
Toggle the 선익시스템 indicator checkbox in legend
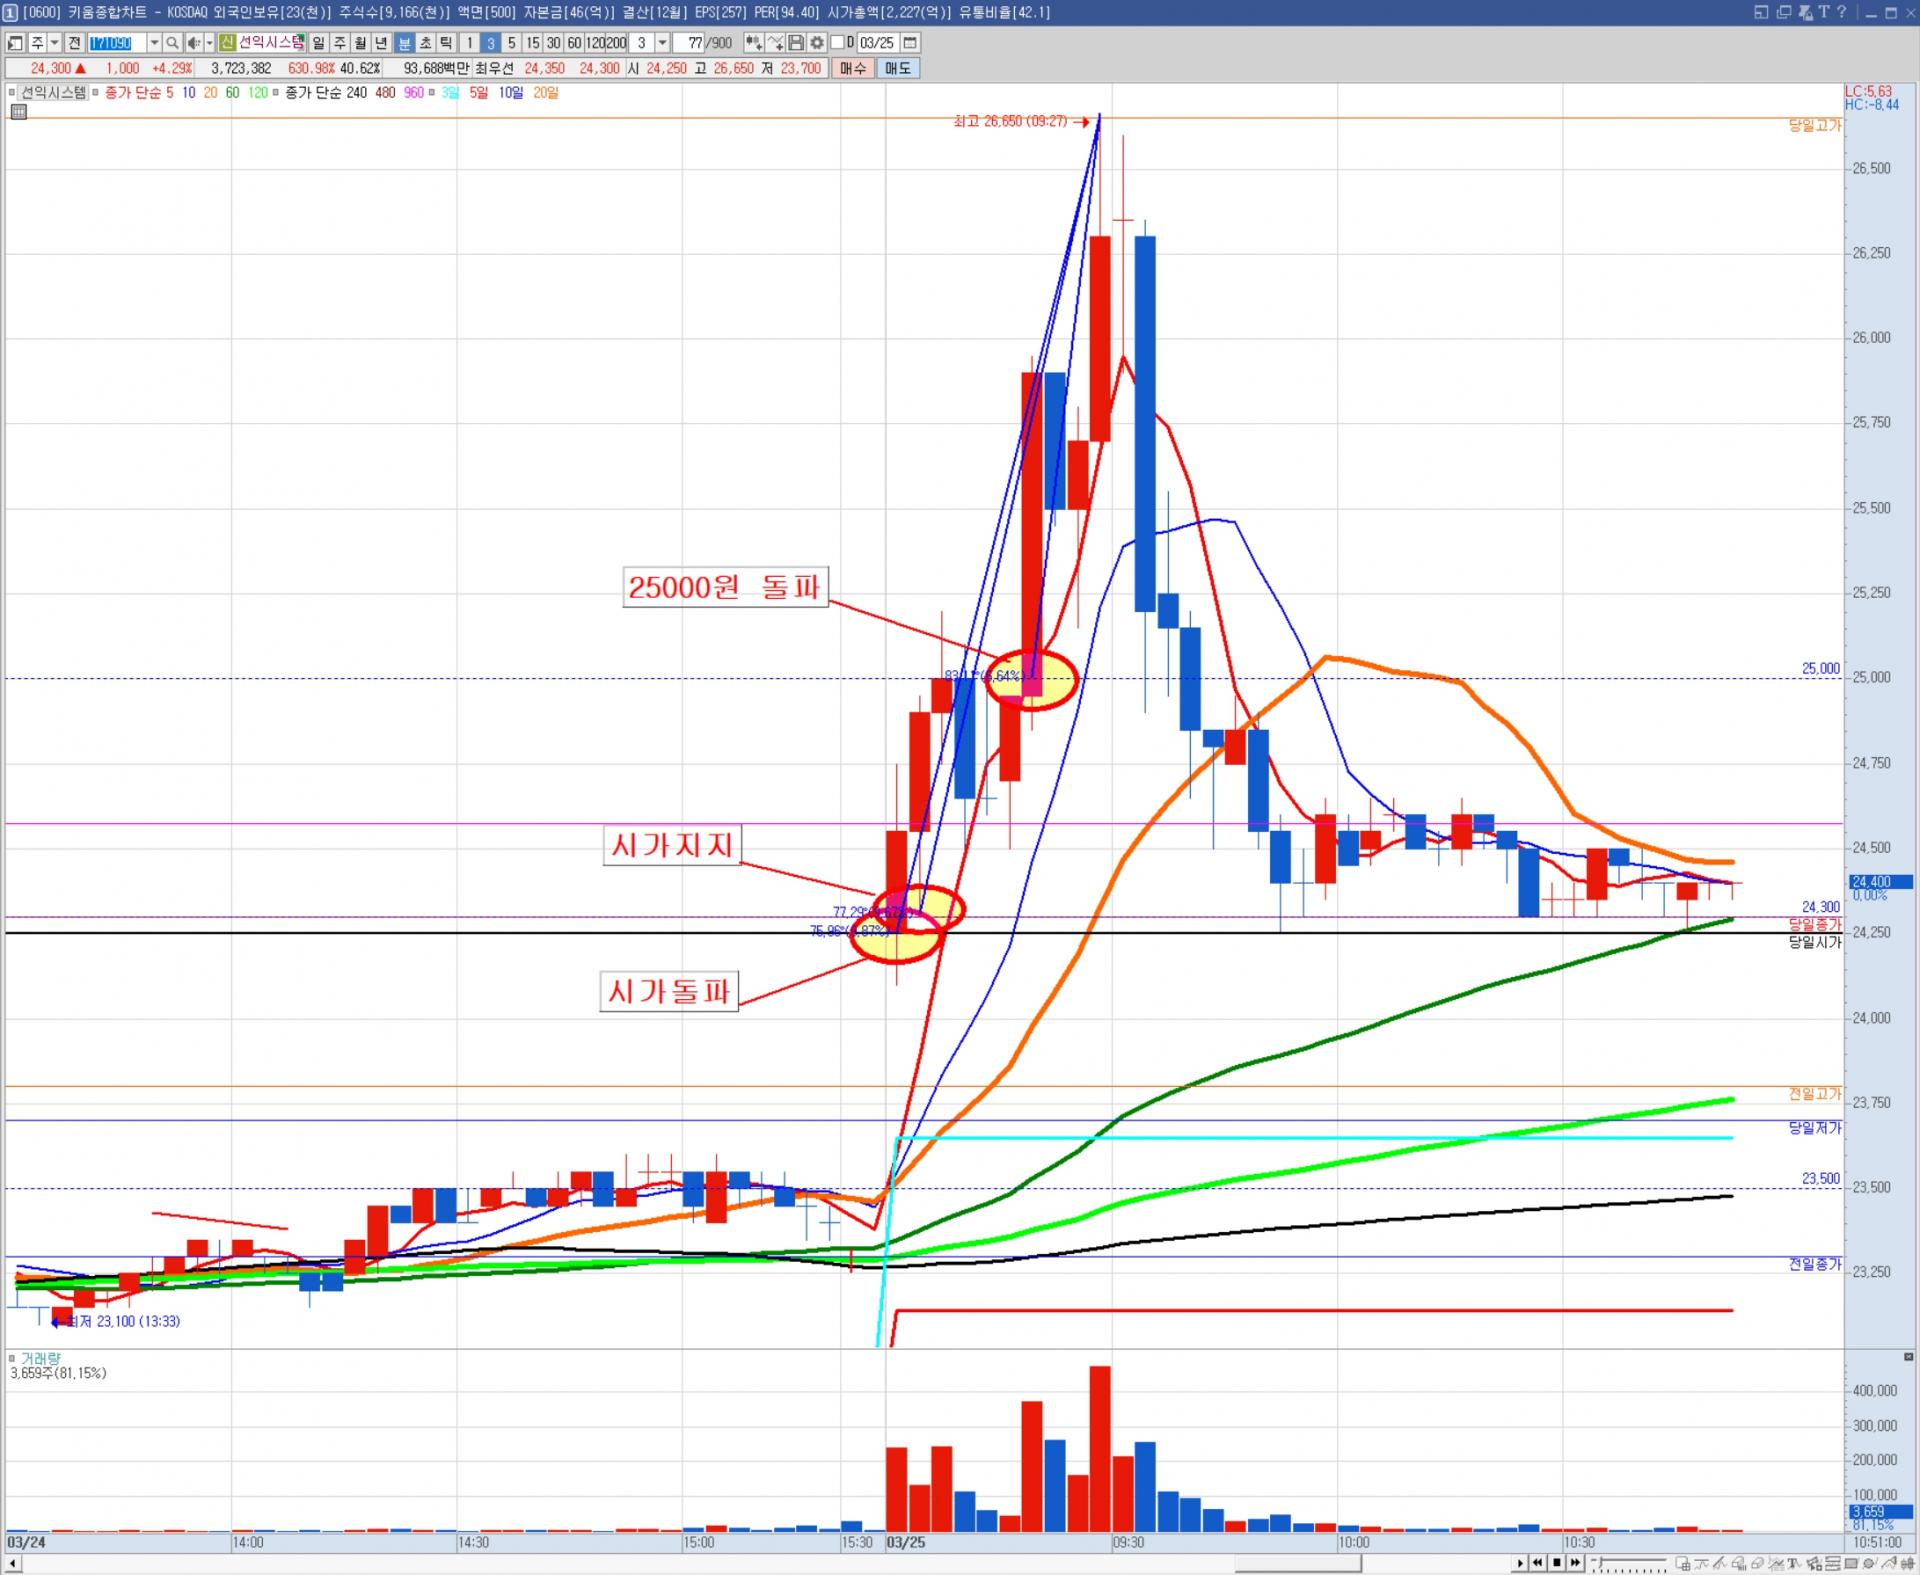[13, 92]
